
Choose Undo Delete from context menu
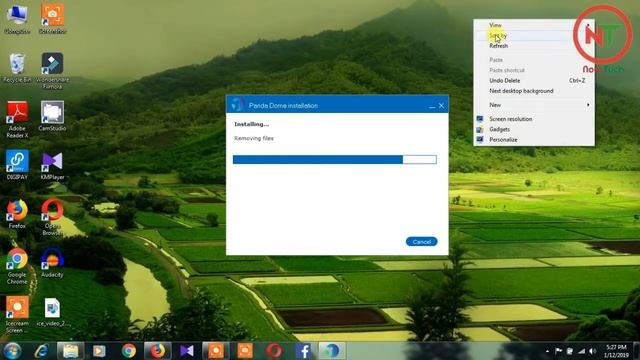click(x=534, y=80)
